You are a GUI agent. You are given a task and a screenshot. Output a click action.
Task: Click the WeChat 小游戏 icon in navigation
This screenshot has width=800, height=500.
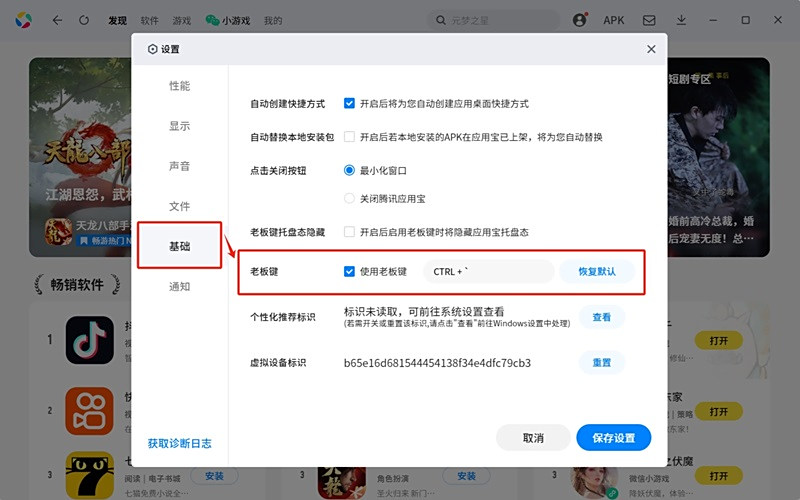pos(212,20)
